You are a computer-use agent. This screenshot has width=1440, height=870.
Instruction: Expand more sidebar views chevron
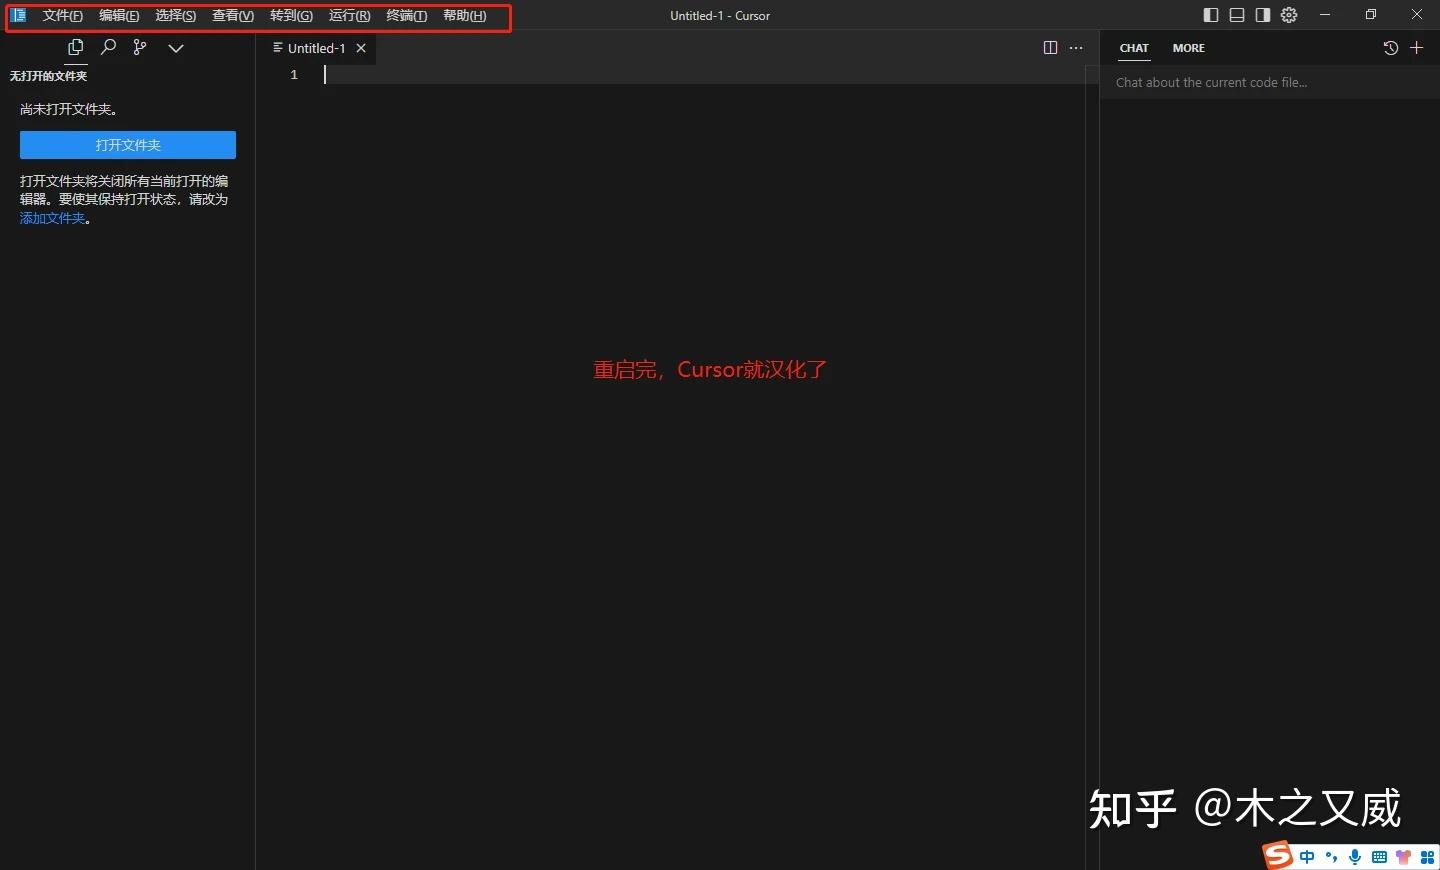click(x=176, y=48)
